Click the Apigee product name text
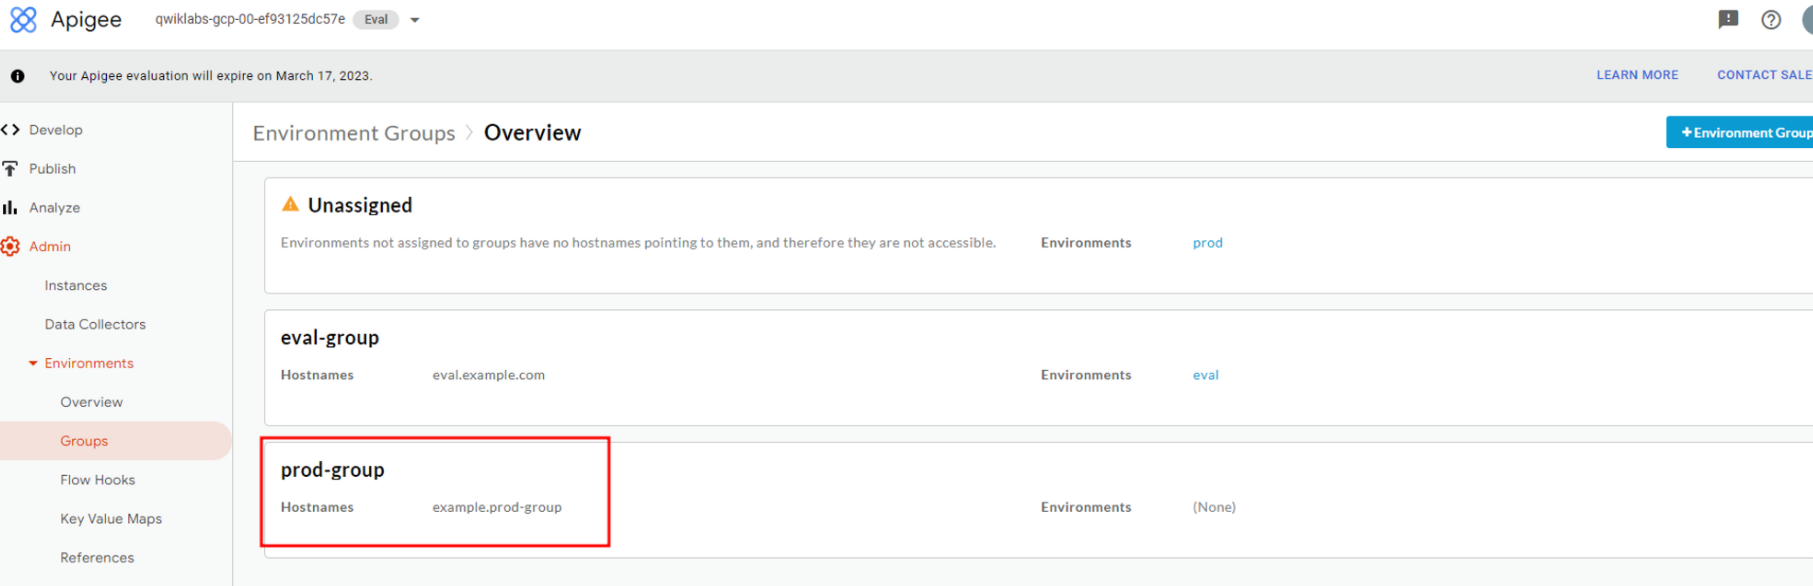This screenshot has height=586, width=1813. click(x=86, y=20)
